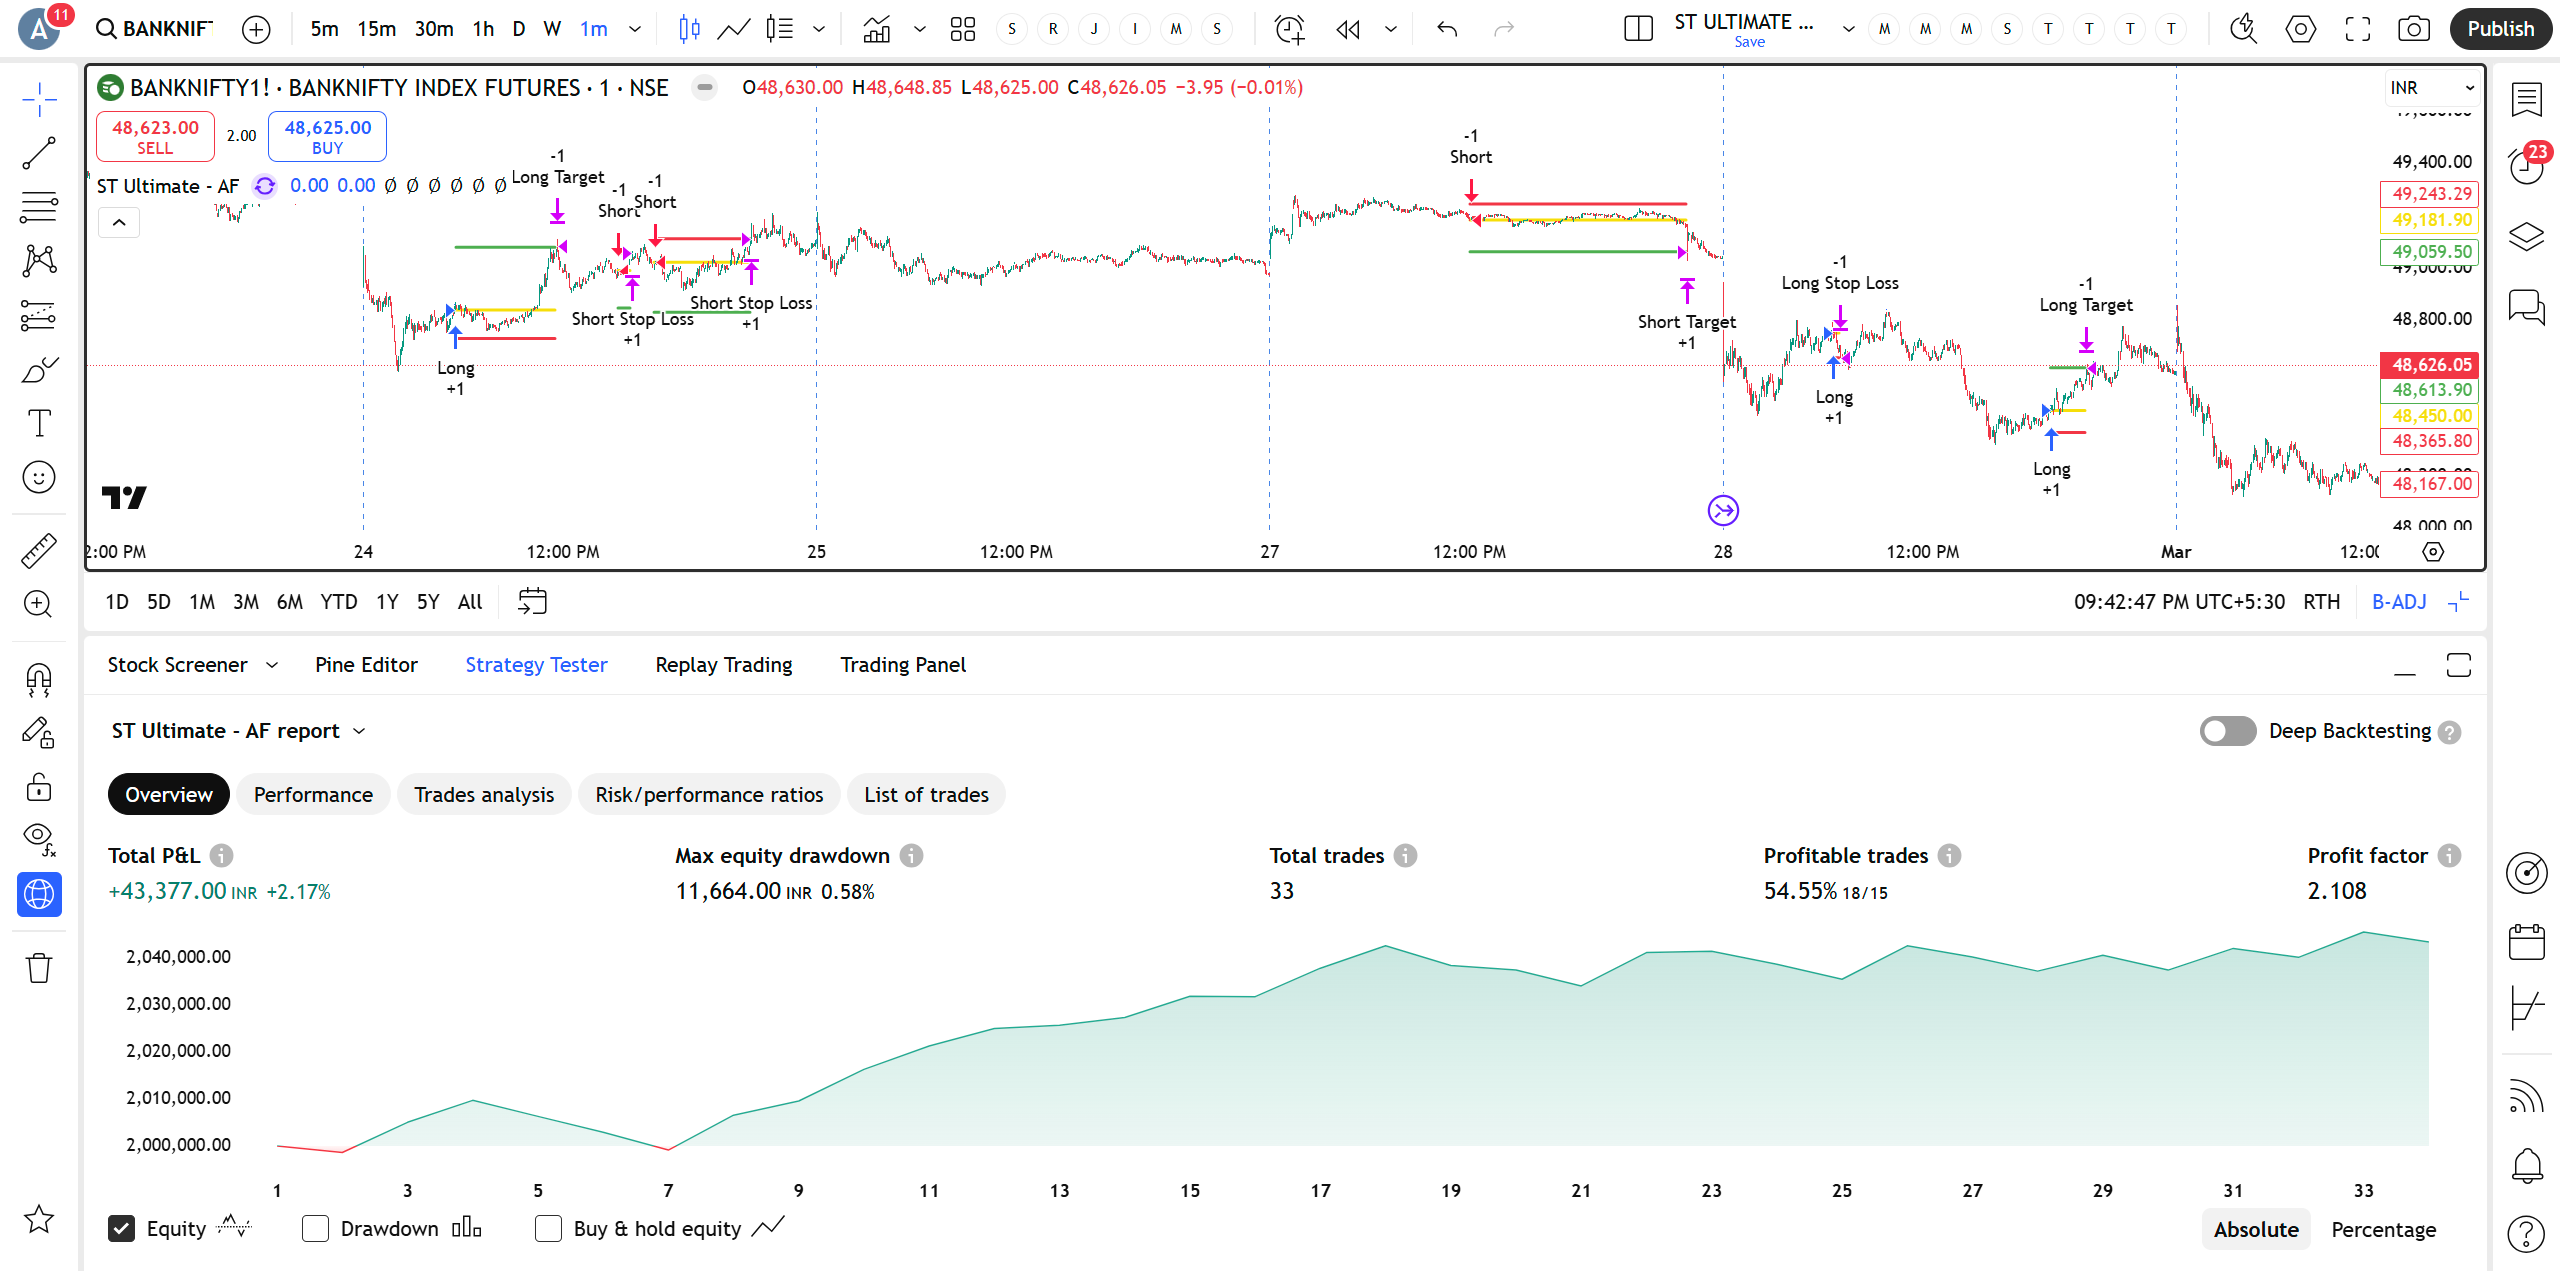
Task: Open the indicators menu
Action: pyautogui.click(x=877, y=29)
